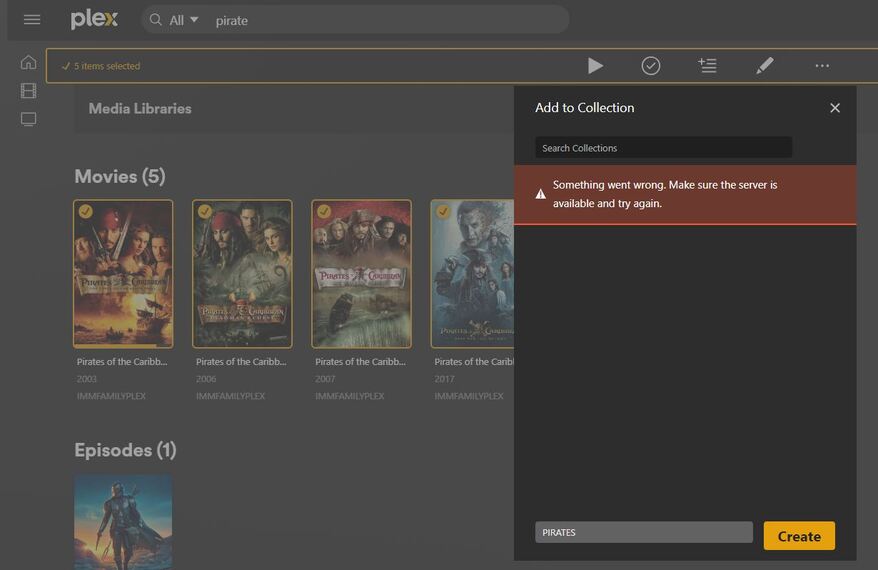The height and width of the screenshot is (570, 878).
Task: Click the title under the 2017 poster
Action: point(474,362)
